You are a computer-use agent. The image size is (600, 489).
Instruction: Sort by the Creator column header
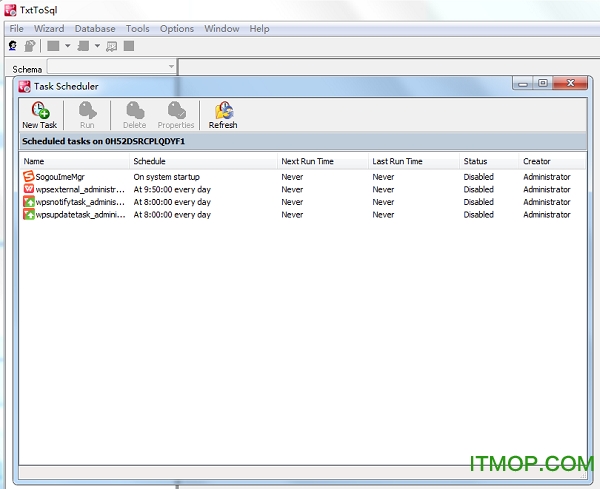pos(552,161)
